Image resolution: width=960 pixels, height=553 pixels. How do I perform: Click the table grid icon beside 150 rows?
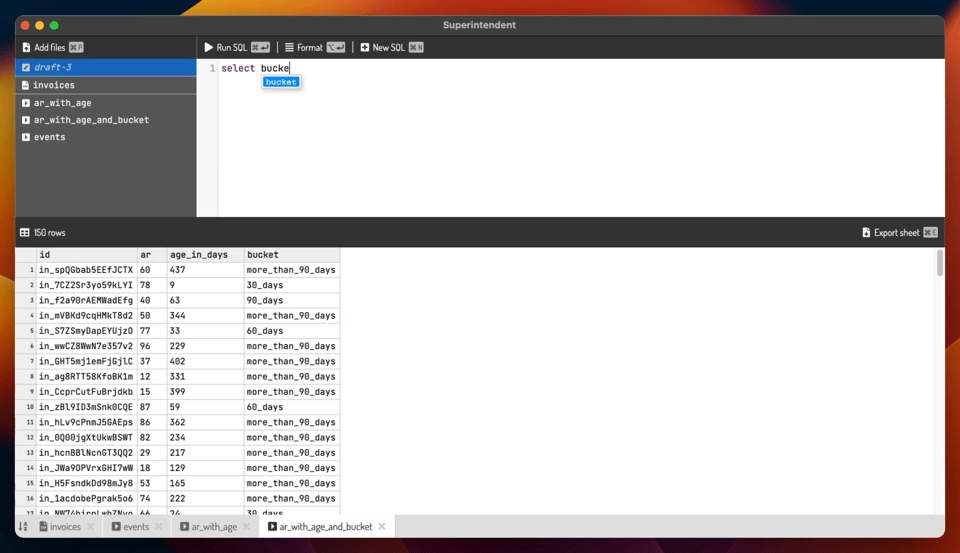pos(25,233)
